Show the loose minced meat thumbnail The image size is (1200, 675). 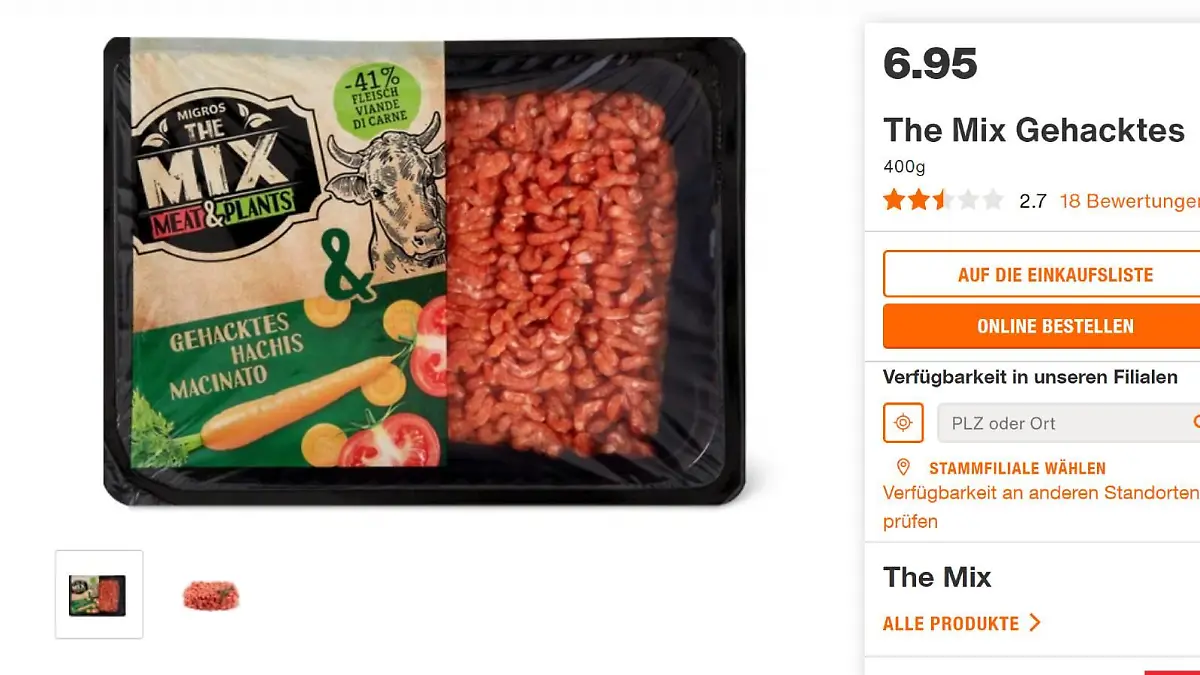pyautogui.click(x=211, y=596)
